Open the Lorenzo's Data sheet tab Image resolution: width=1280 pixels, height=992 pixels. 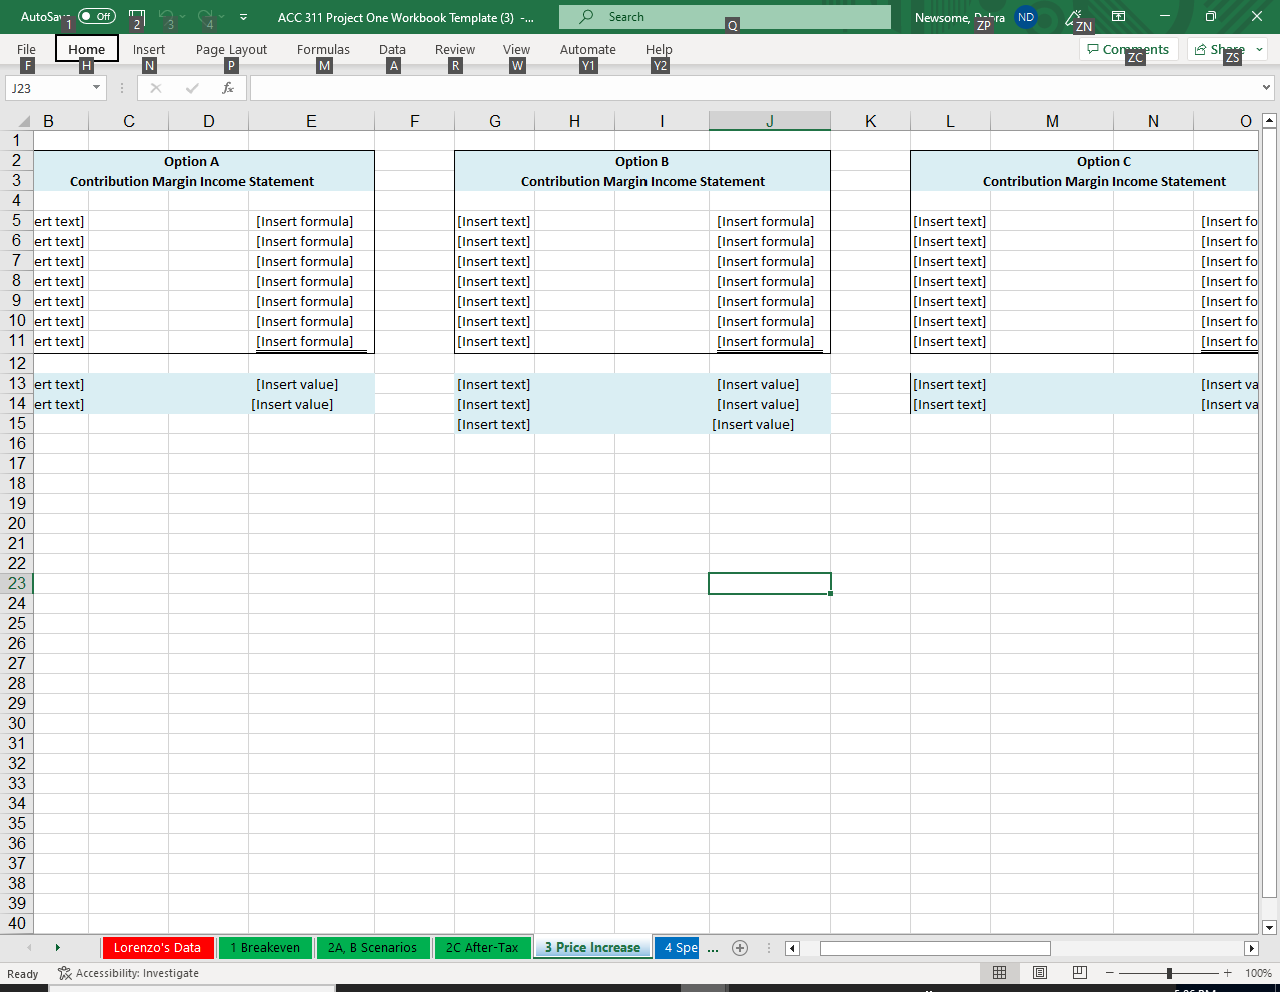click(157, 947)
